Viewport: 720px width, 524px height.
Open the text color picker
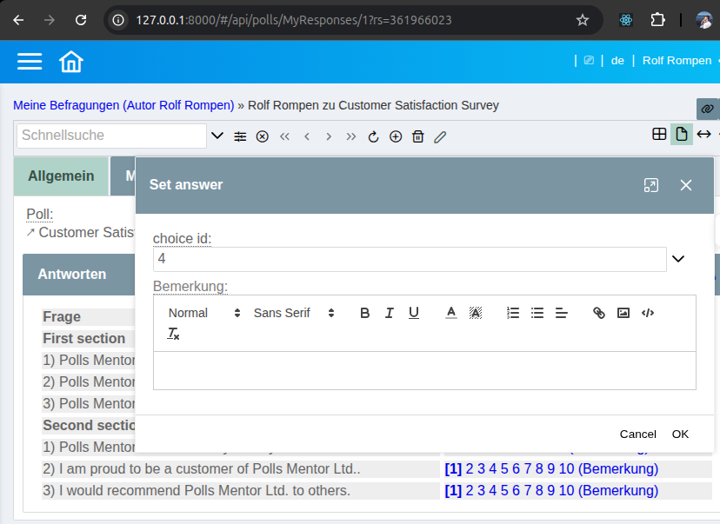tap(451, 313)
